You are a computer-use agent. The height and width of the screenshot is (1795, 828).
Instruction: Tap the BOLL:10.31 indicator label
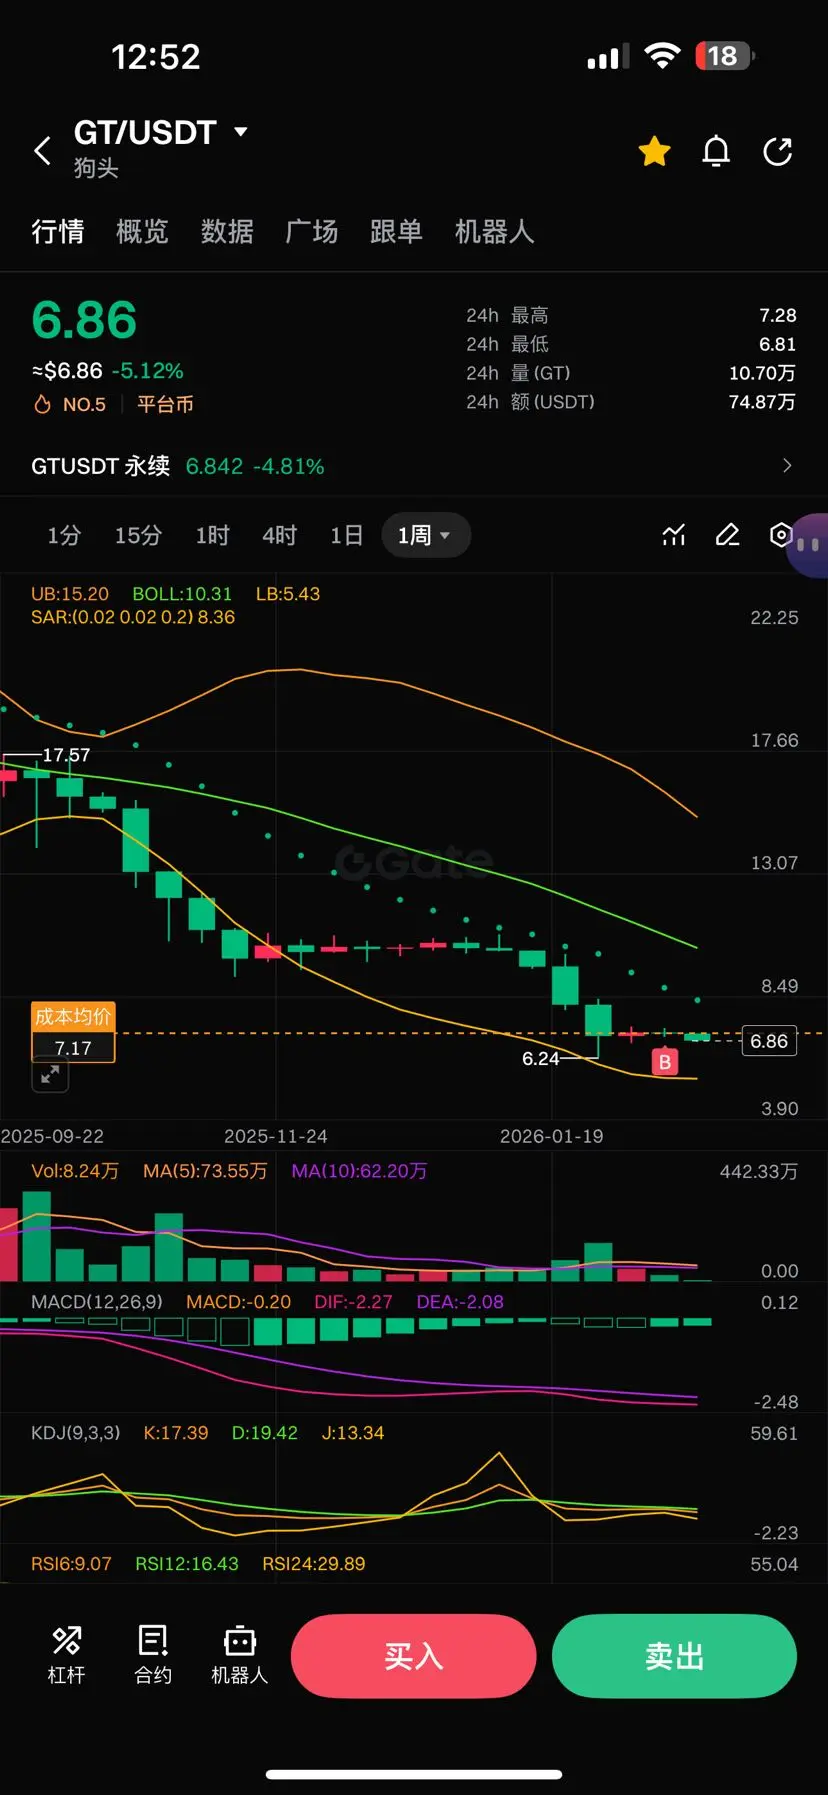click(182, 594)
